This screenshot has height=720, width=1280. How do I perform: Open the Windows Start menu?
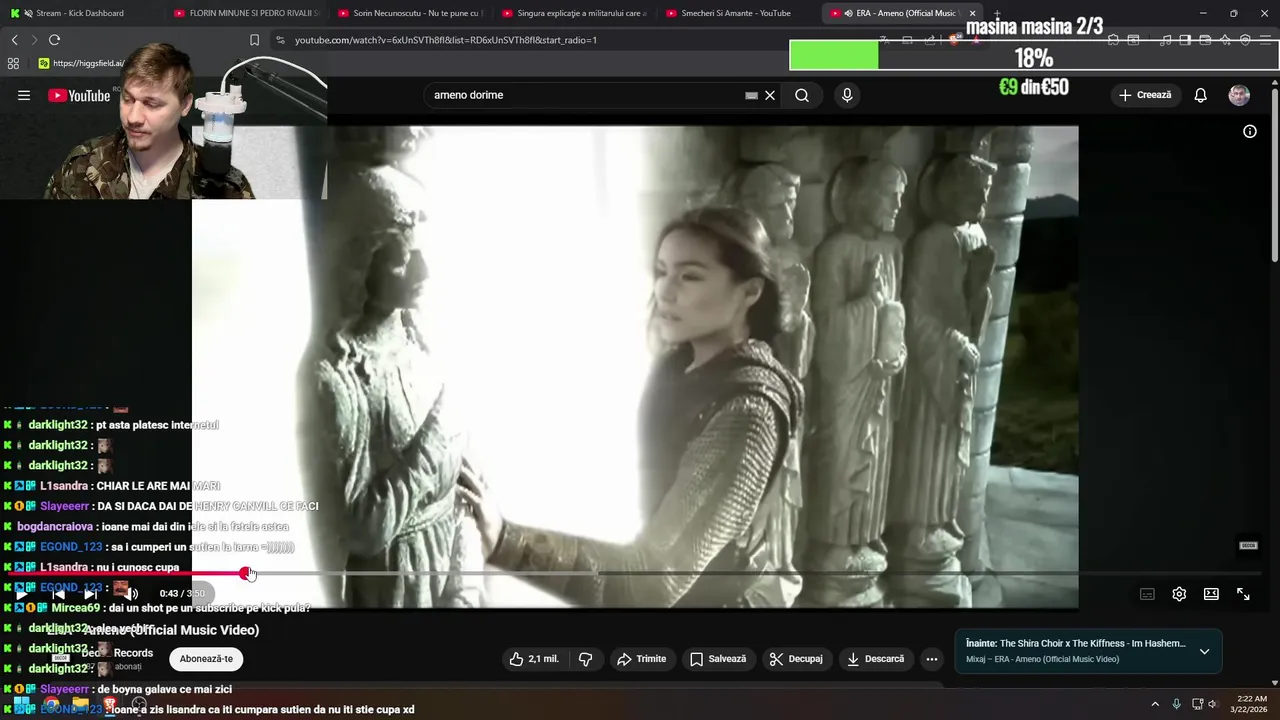(21, 704)
